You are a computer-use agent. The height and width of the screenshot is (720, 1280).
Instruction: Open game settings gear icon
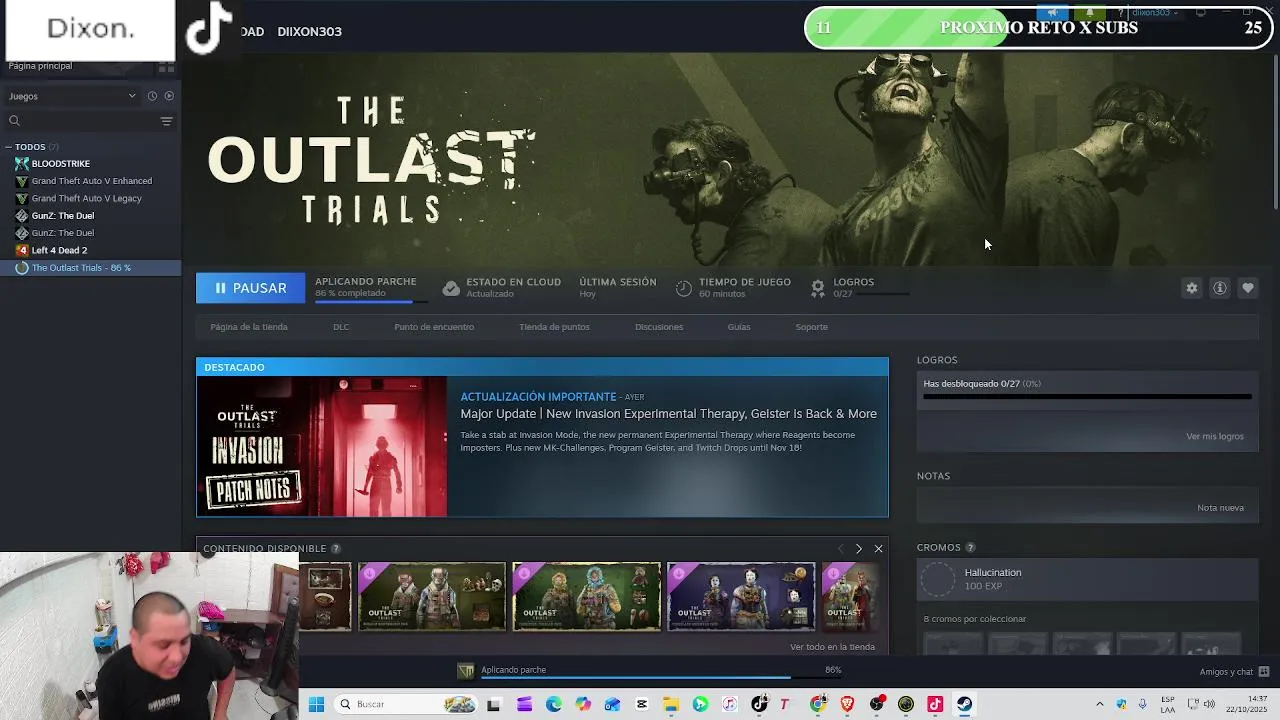pyautogui.click(x=1192, y=288)
